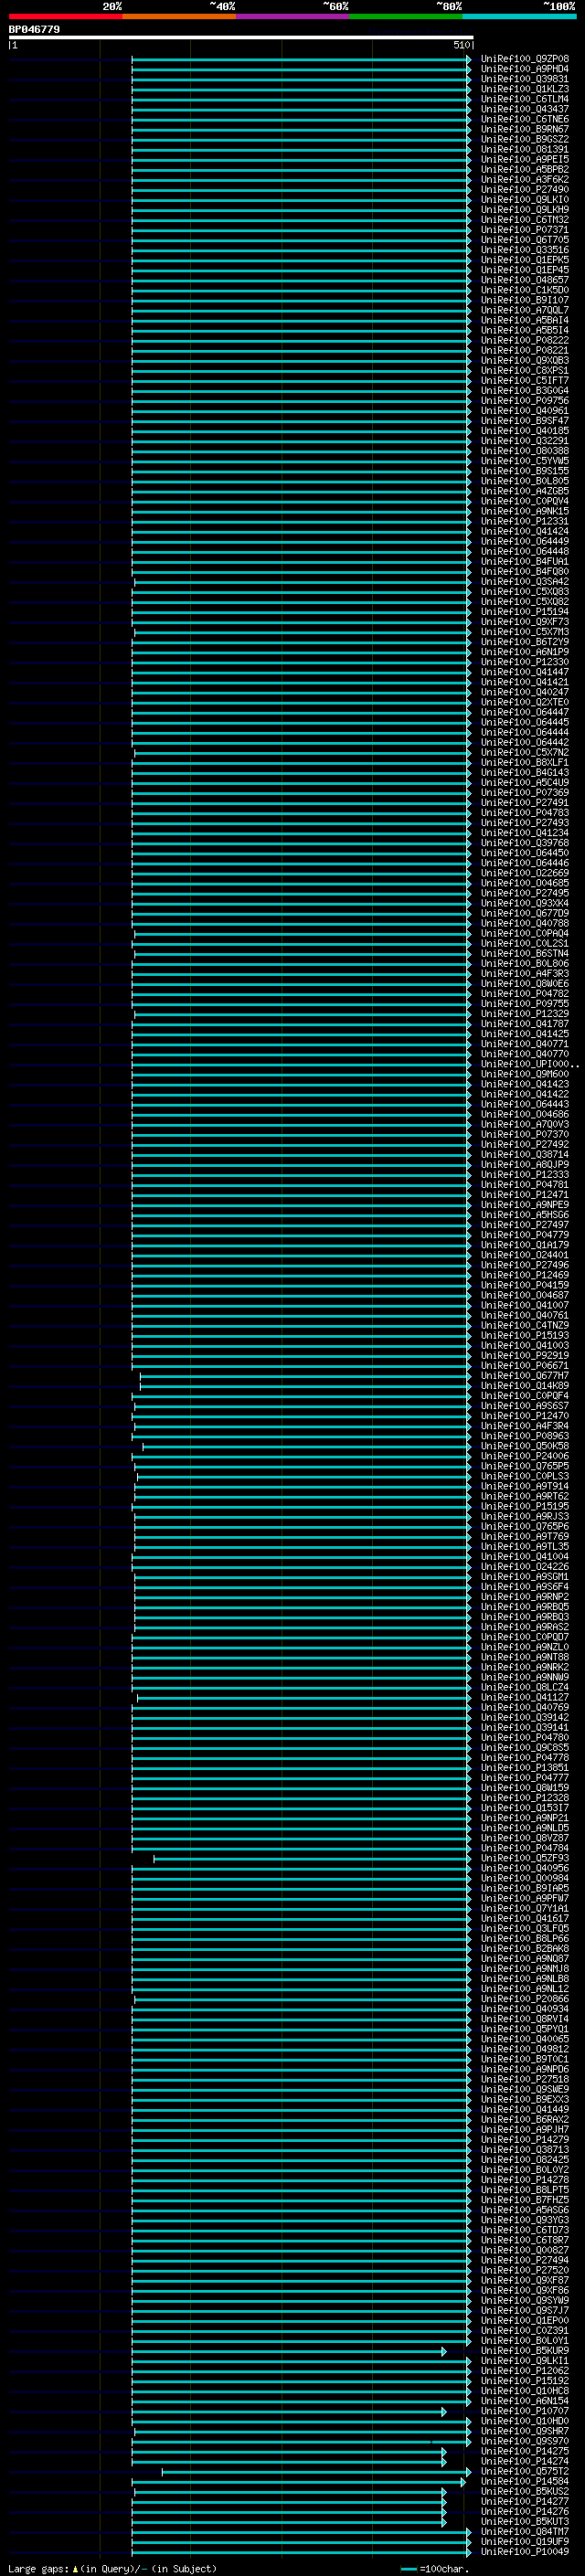Open hit UniRef100_A9PHD4
This screenshot has height=2576, width=585.
coord(524,69)
